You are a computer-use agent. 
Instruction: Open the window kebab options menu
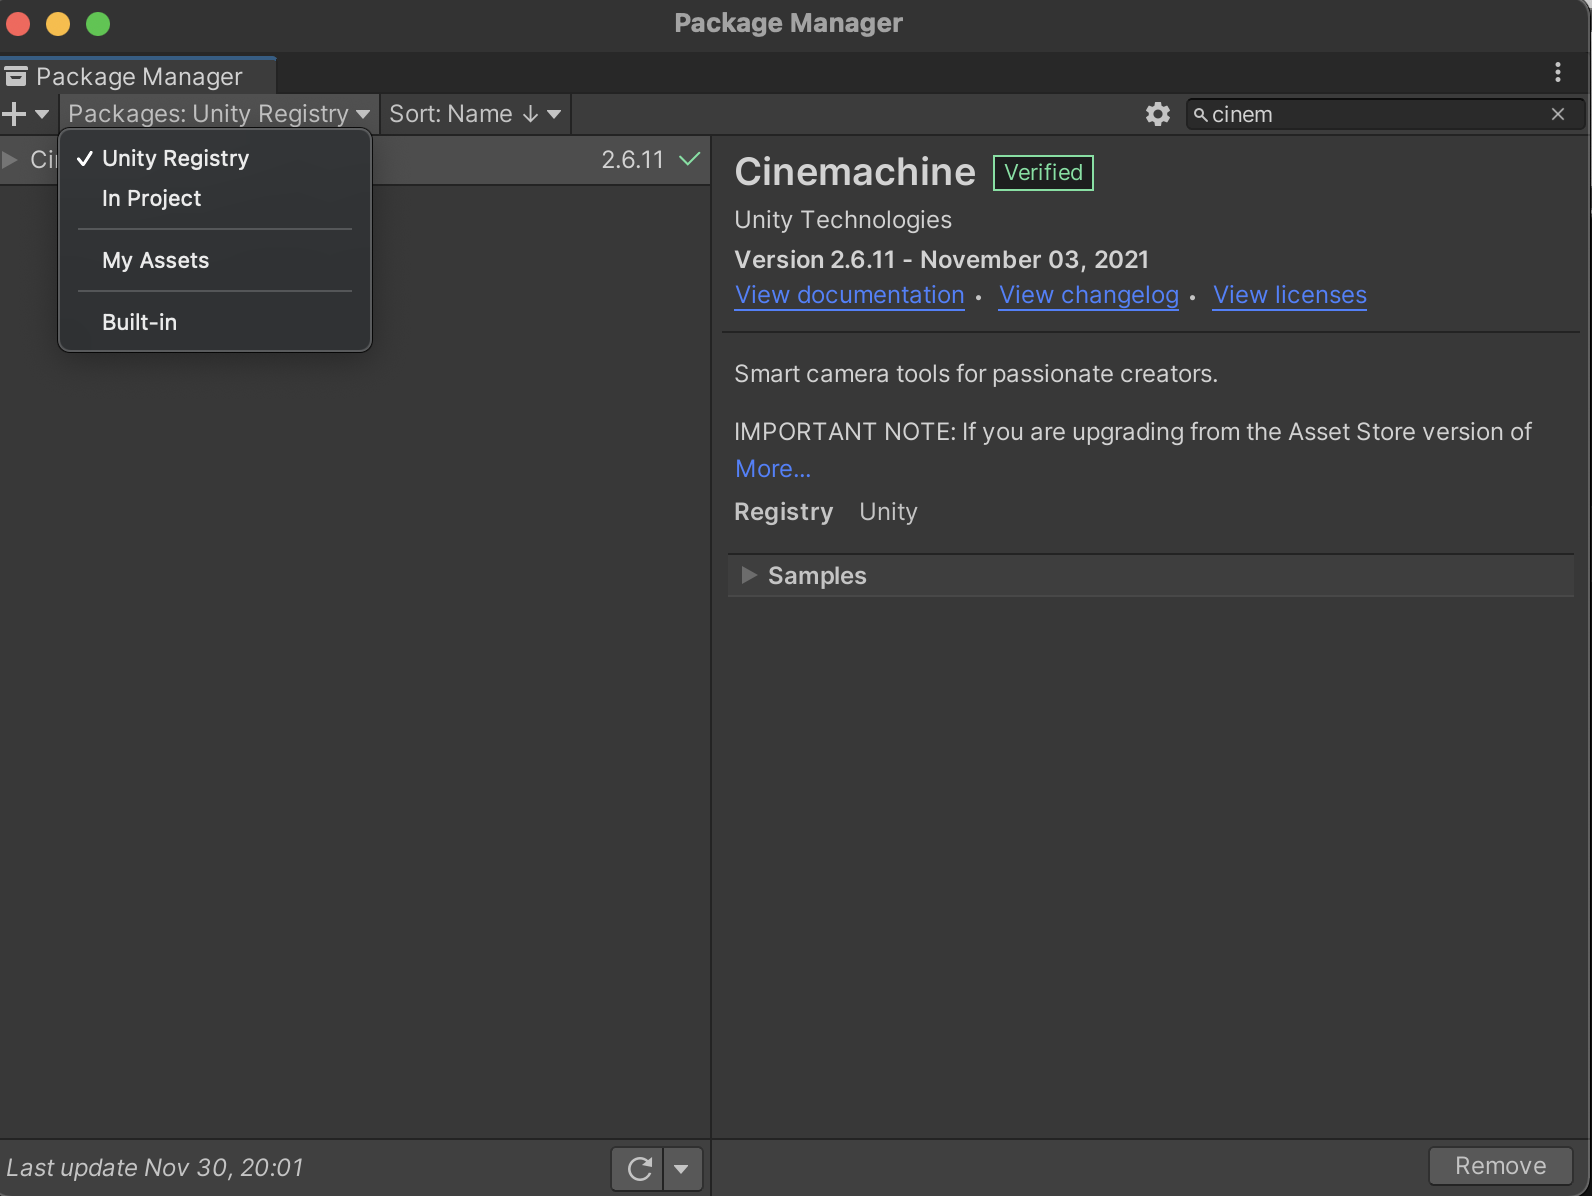point(1557,72)
